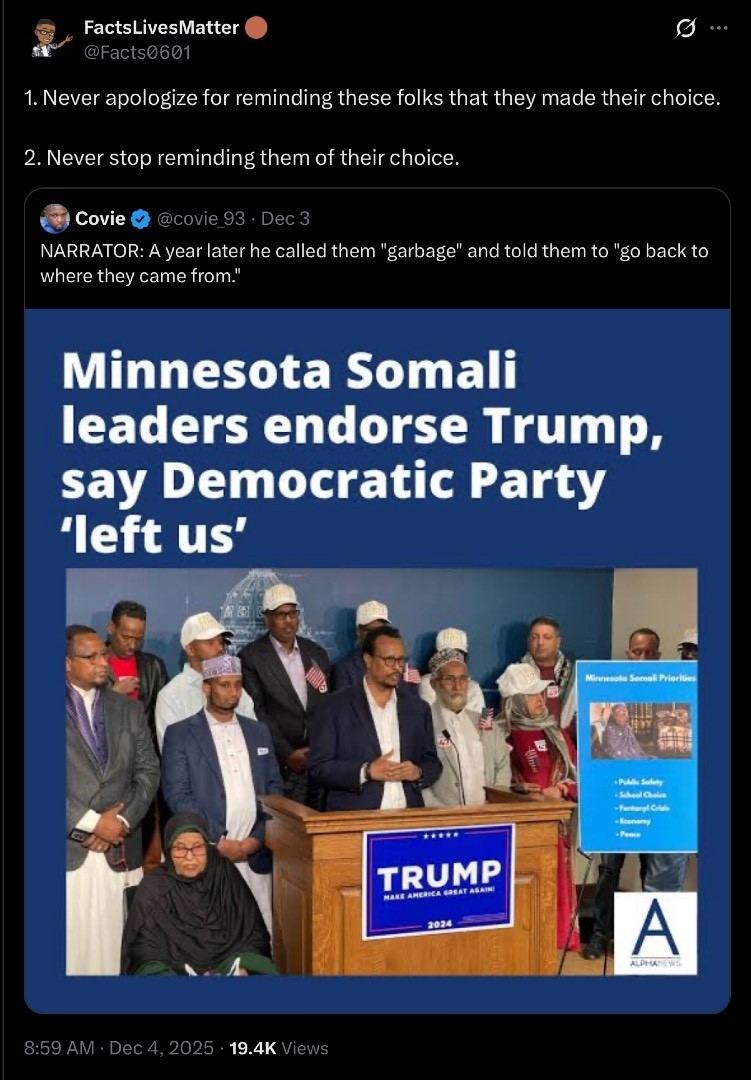Click Covie's blue verified checkmark badge
Image resolution: width=751 pixels, height=1080 pixels.
(141, 219)
